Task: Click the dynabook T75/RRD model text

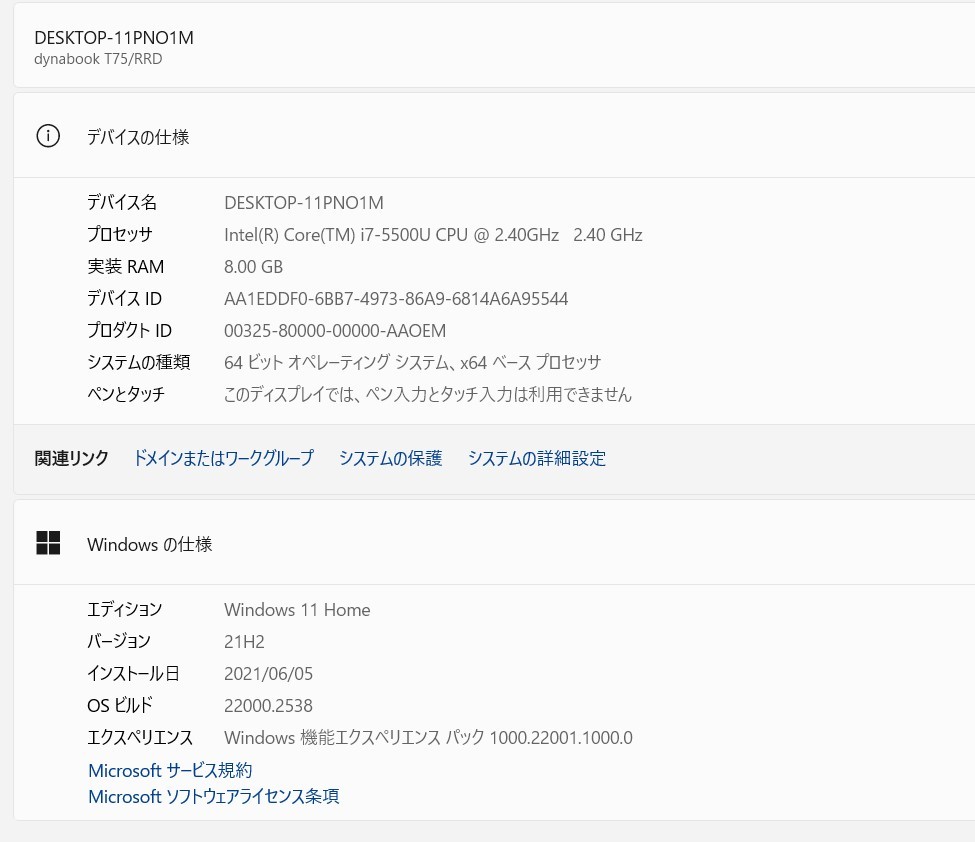Action: 98,59
